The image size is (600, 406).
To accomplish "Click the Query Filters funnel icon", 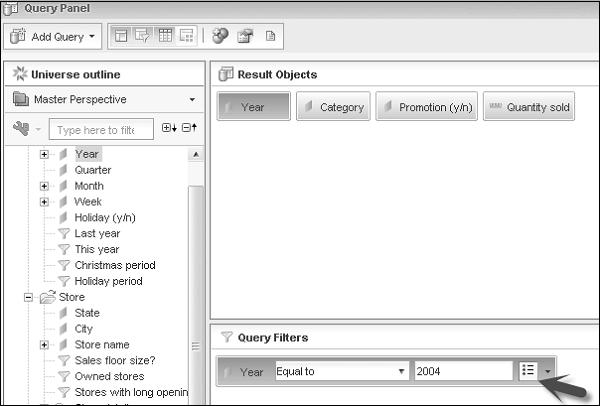I will (227, 337).
